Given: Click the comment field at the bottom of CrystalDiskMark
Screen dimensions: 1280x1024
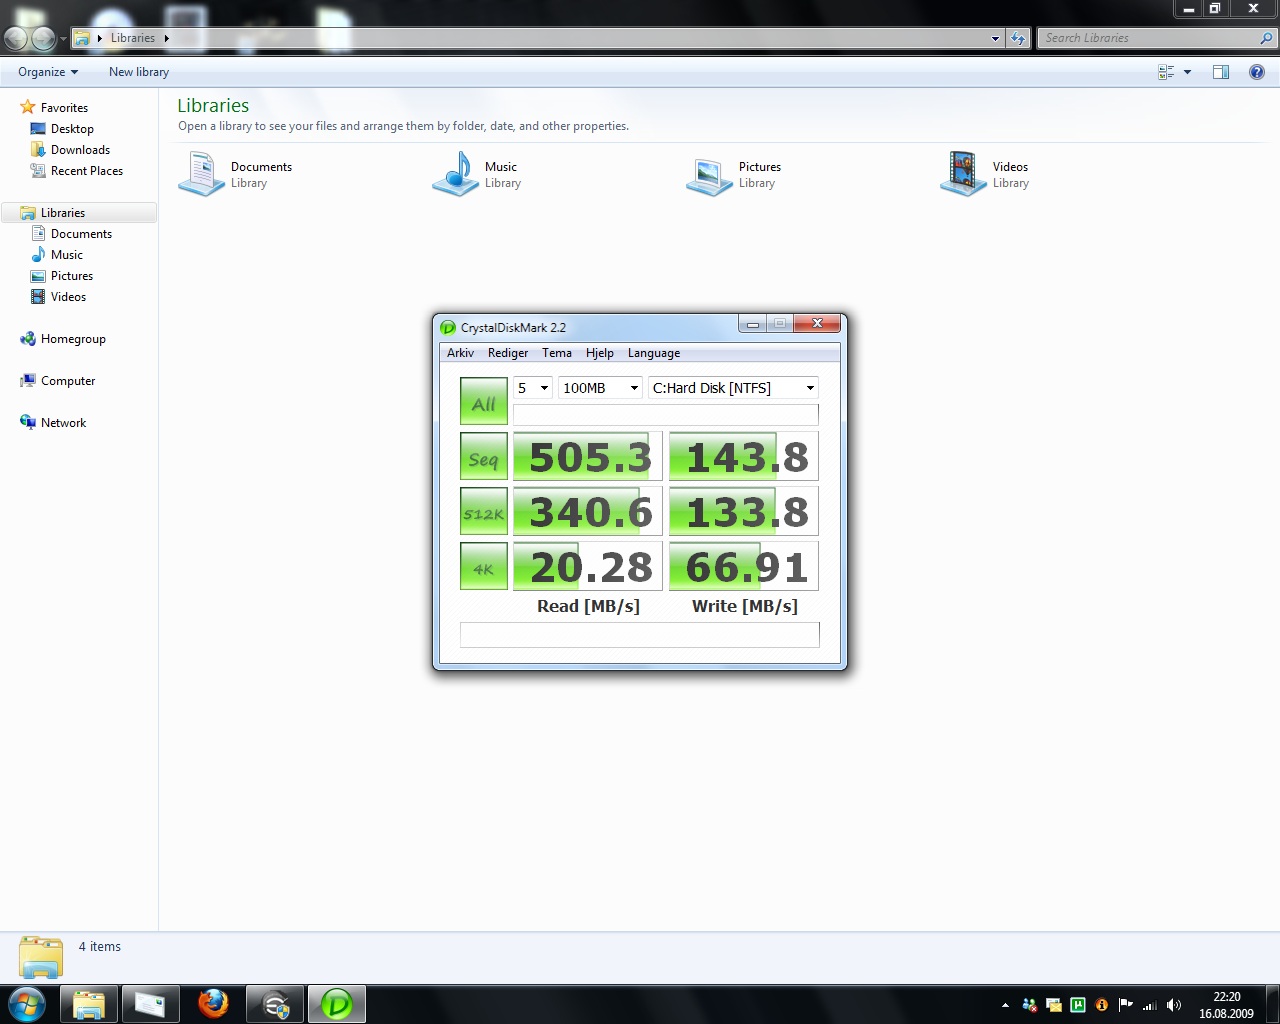Looking at the screenshot, I should click(x=640, y=634).
